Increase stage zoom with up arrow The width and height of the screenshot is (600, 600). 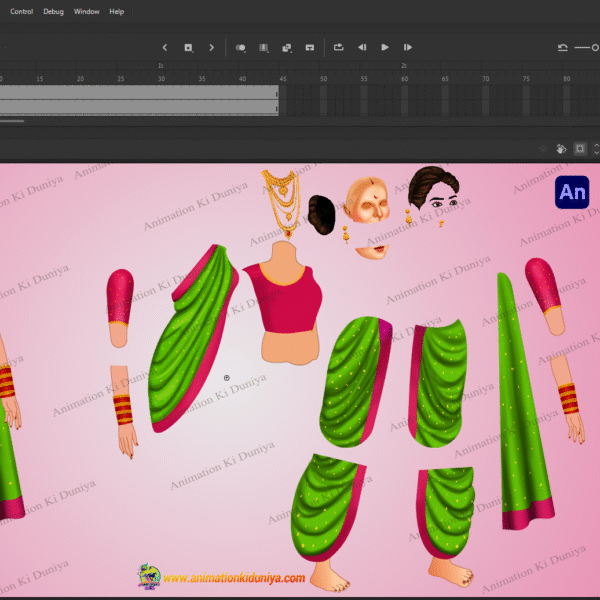pos(596,145)
